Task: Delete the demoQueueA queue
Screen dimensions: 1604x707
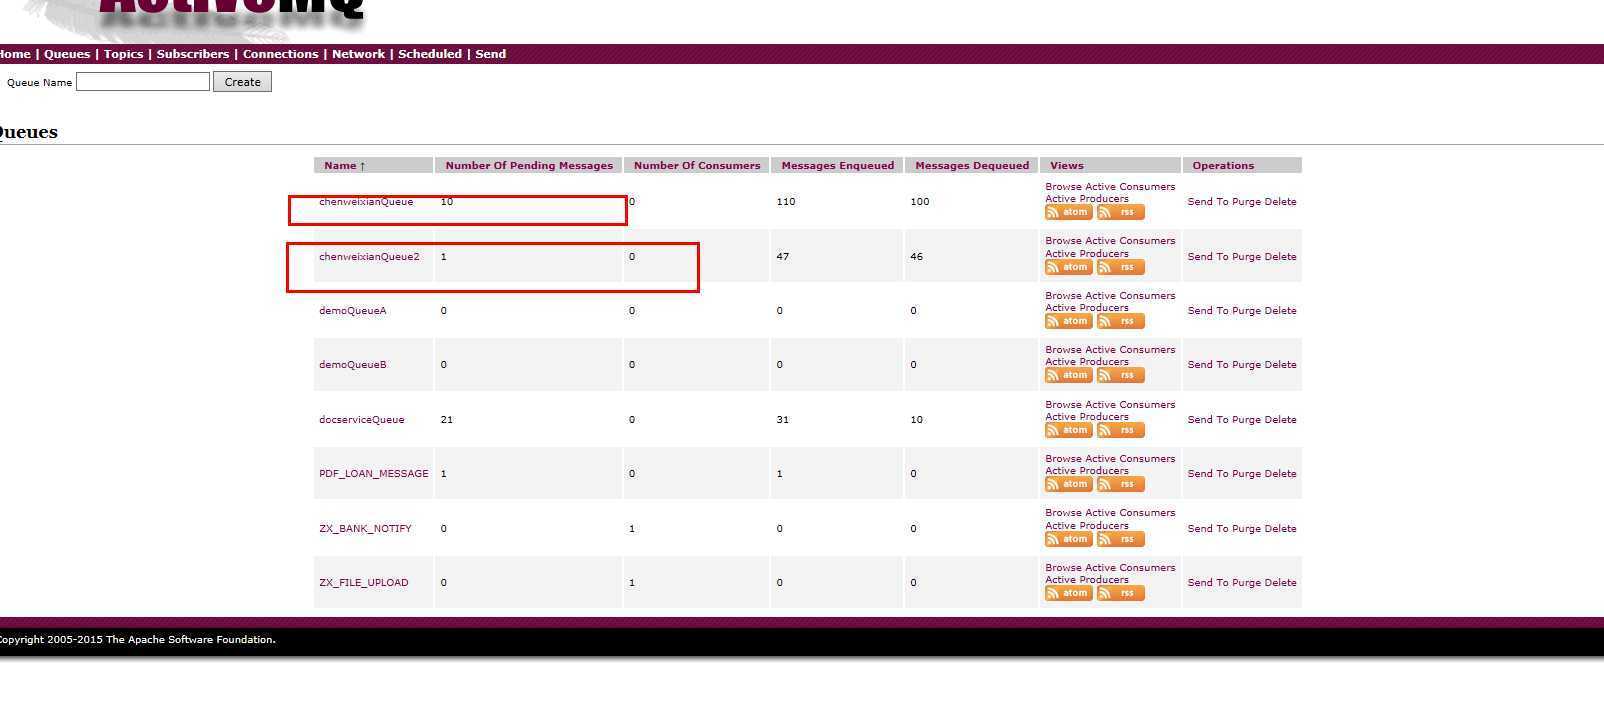Action: click(1280, 311)
